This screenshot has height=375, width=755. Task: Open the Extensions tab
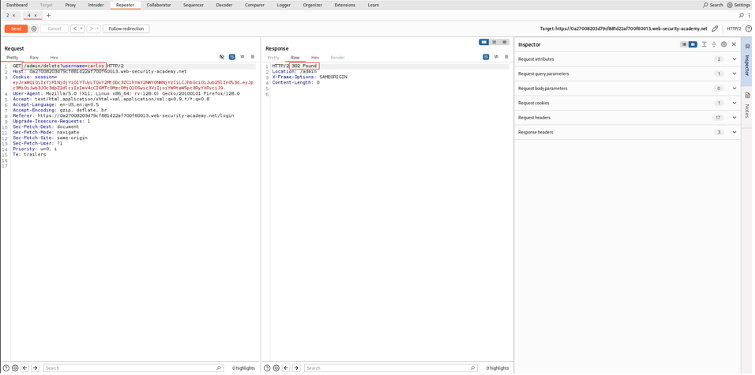pos(345,5)
